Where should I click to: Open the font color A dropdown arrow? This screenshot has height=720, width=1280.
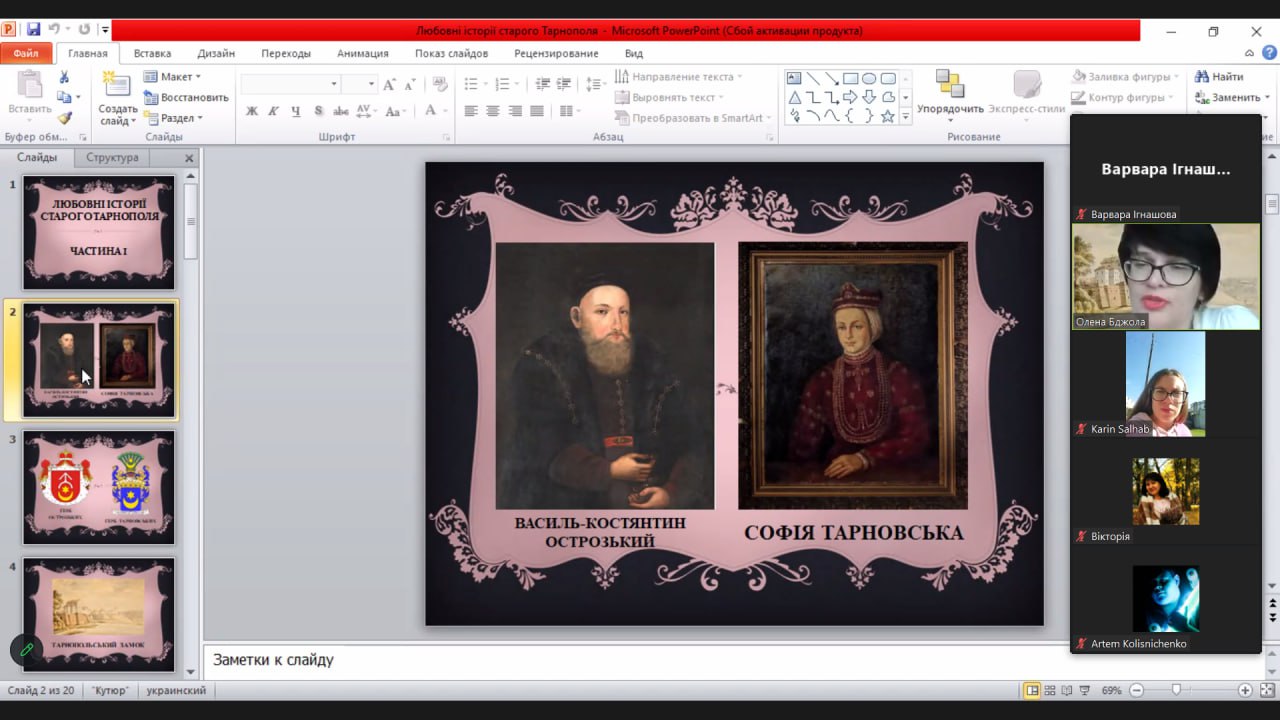(445, 111)
